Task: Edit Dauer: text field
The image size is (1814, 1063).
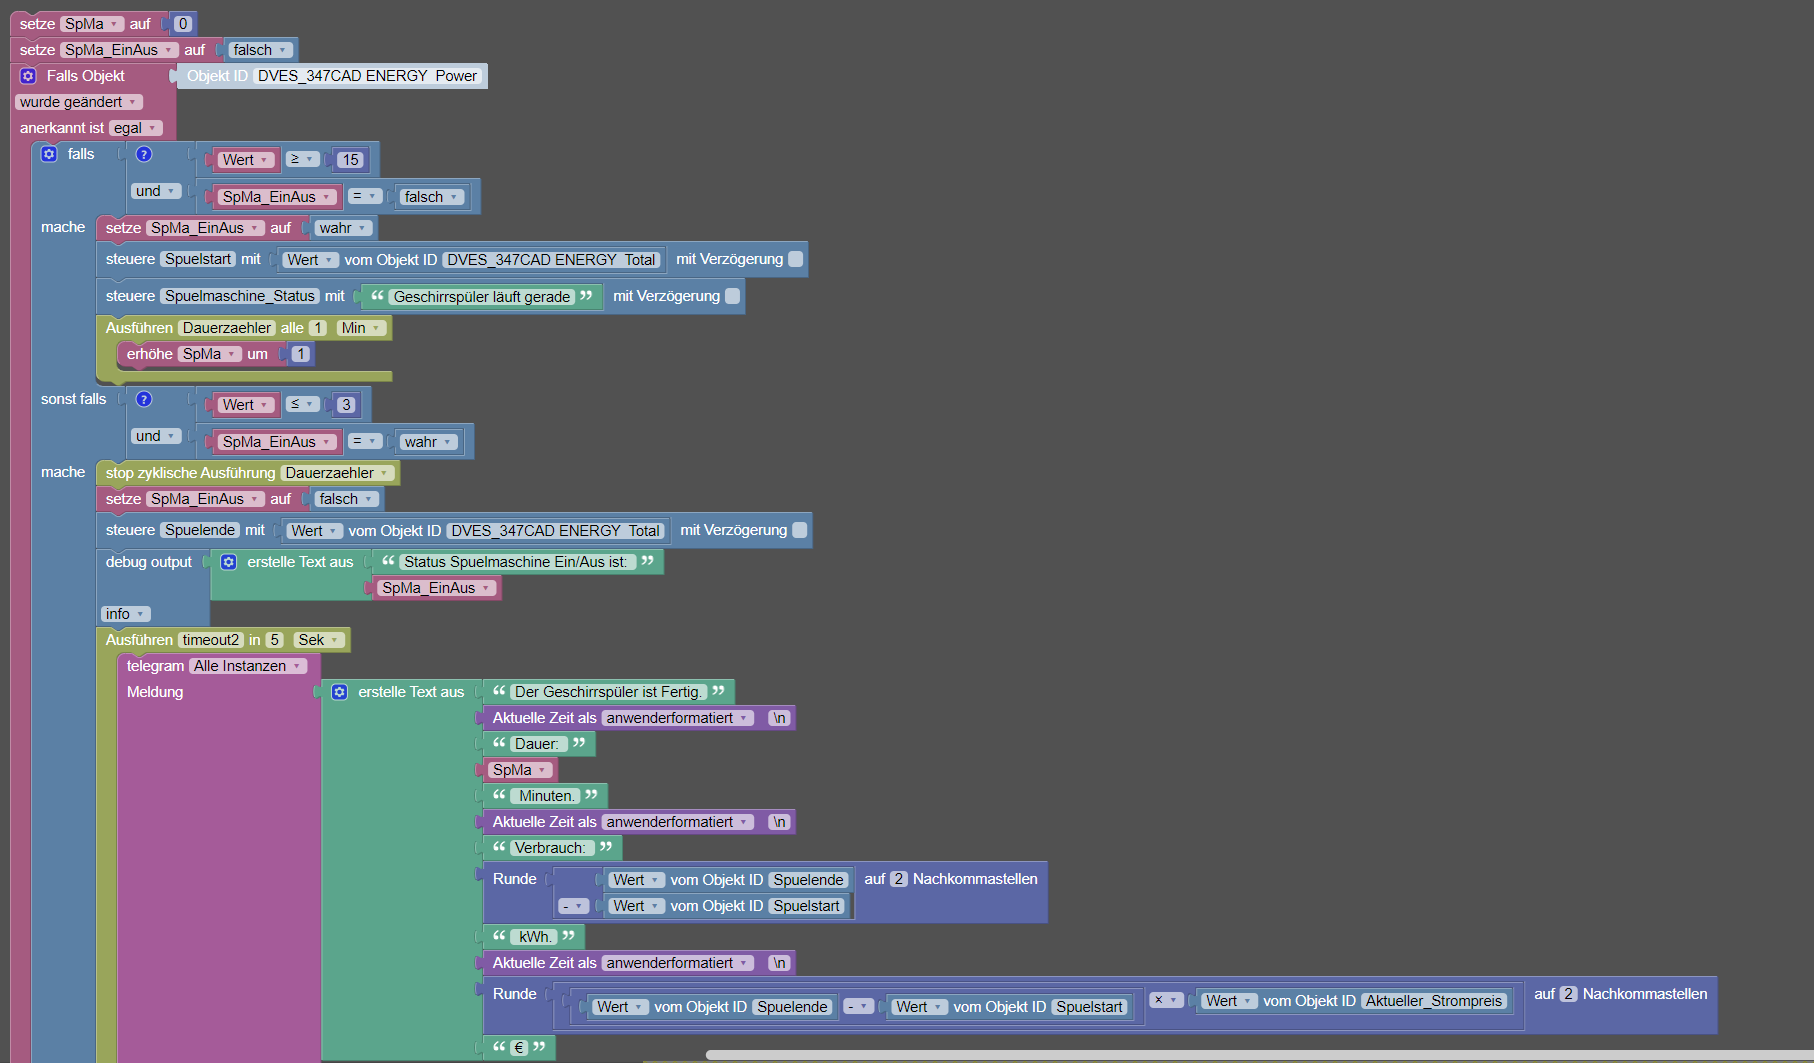Action: (x=537, y=744)
